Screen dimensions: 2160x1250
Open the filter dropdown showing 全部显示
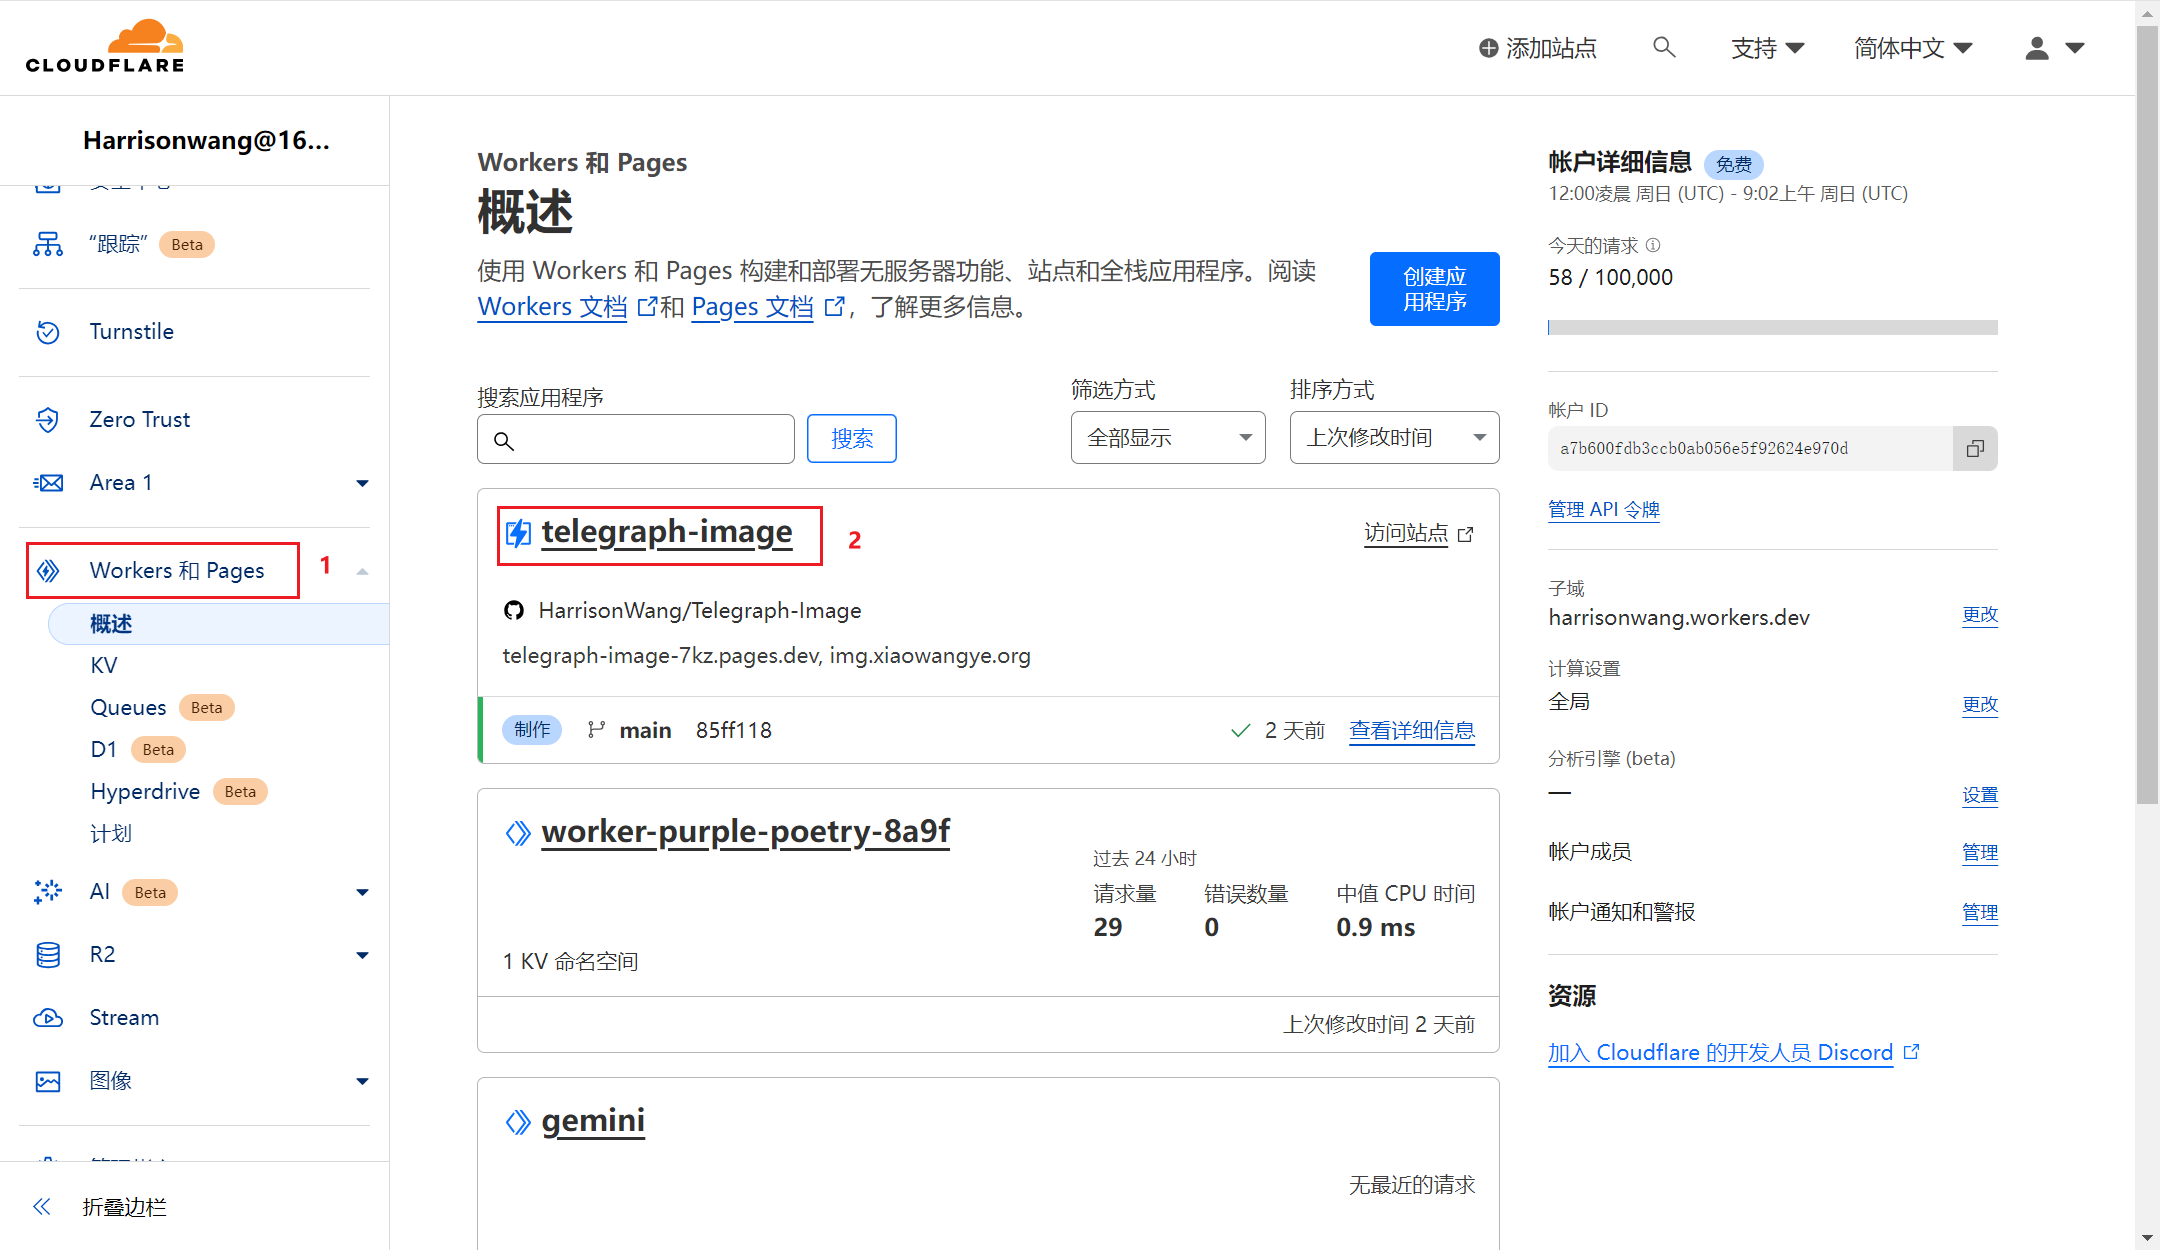(x=1167, y=438)
